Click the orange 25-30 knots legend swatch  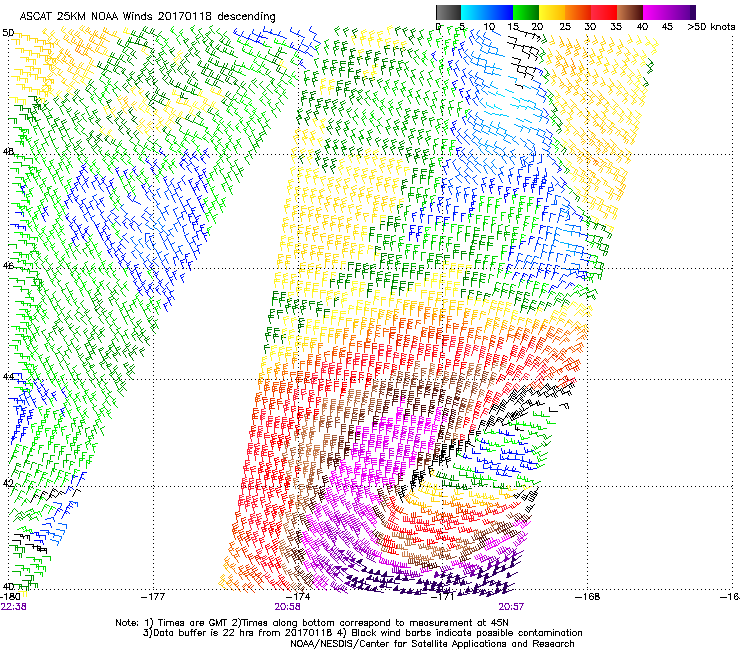[578, 12]
